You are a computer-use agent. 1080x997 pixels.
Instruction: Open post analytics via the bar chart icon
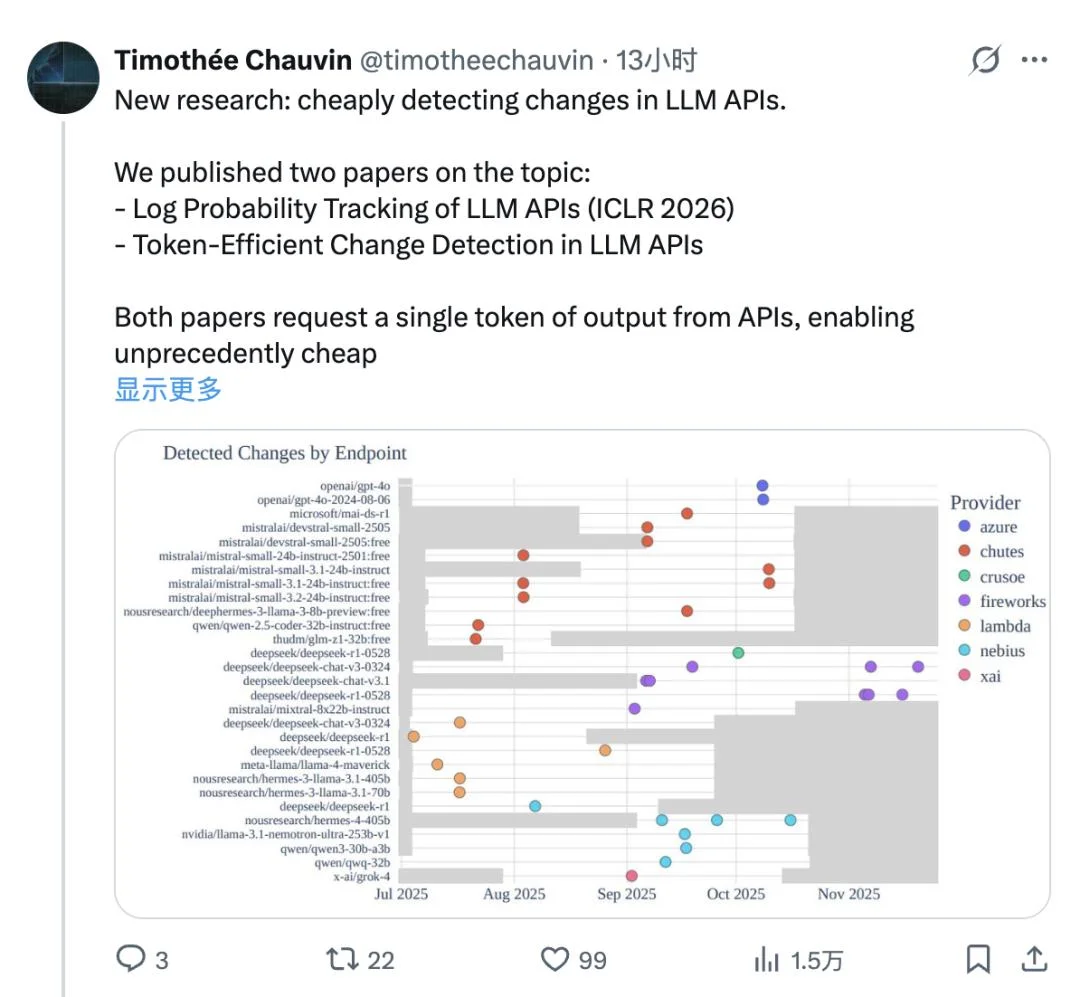768,959
